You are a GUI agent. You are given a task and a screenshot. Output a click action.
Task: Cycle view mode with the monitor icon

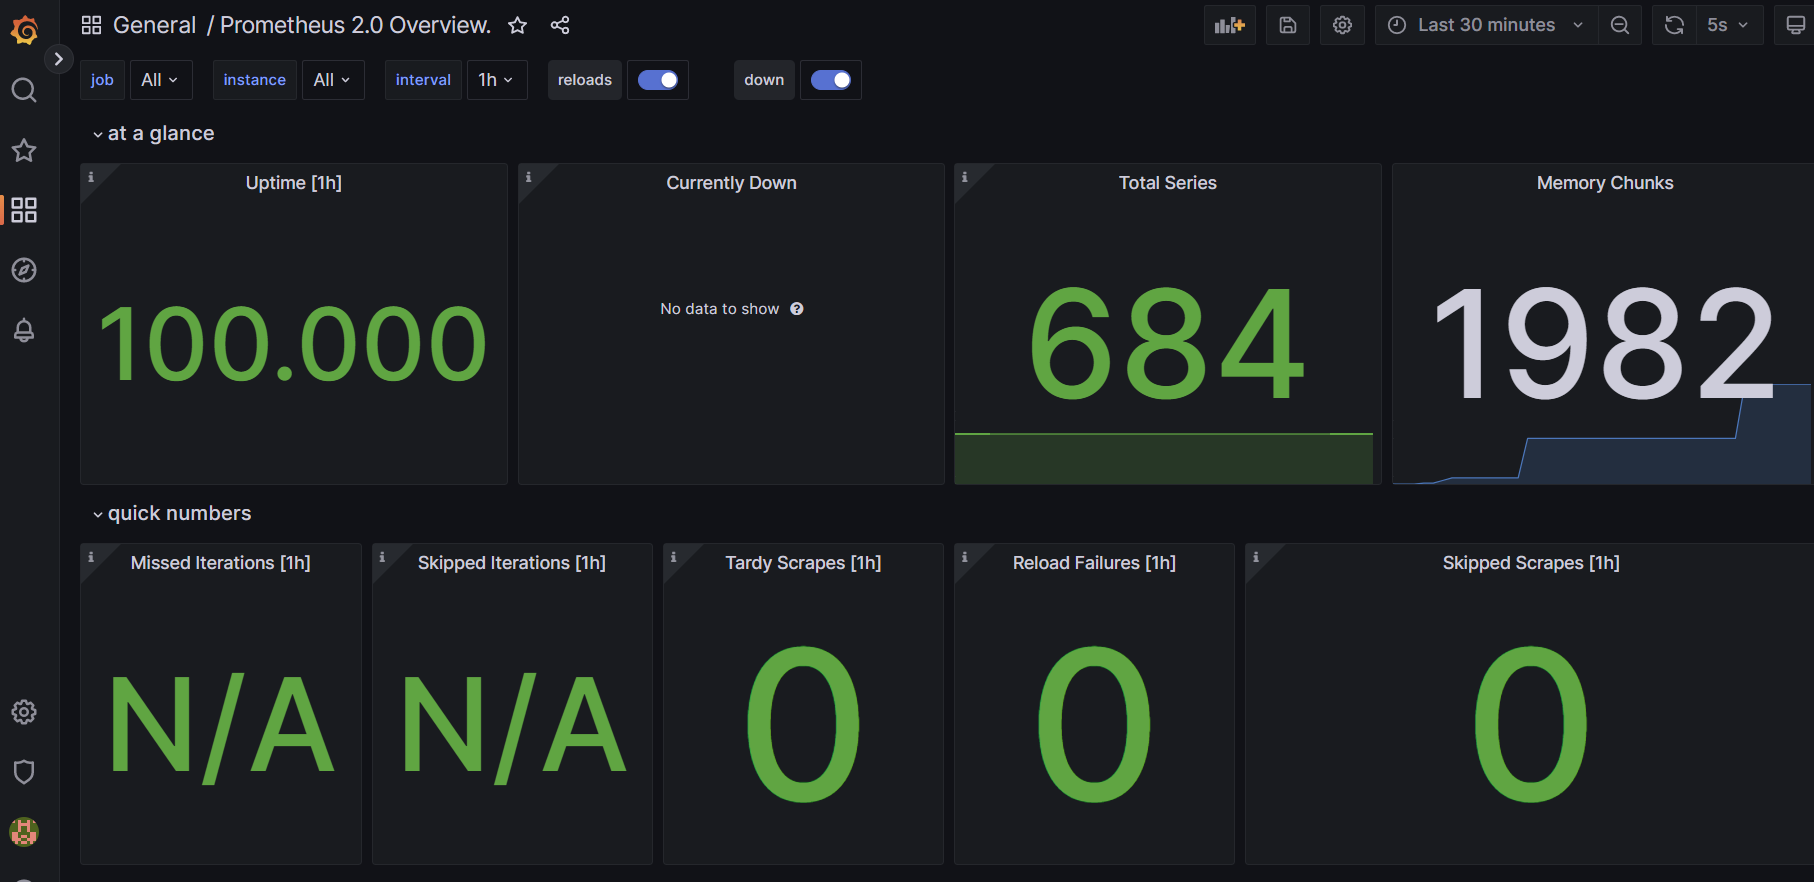pyautogui.click(x=1795, y=25)
